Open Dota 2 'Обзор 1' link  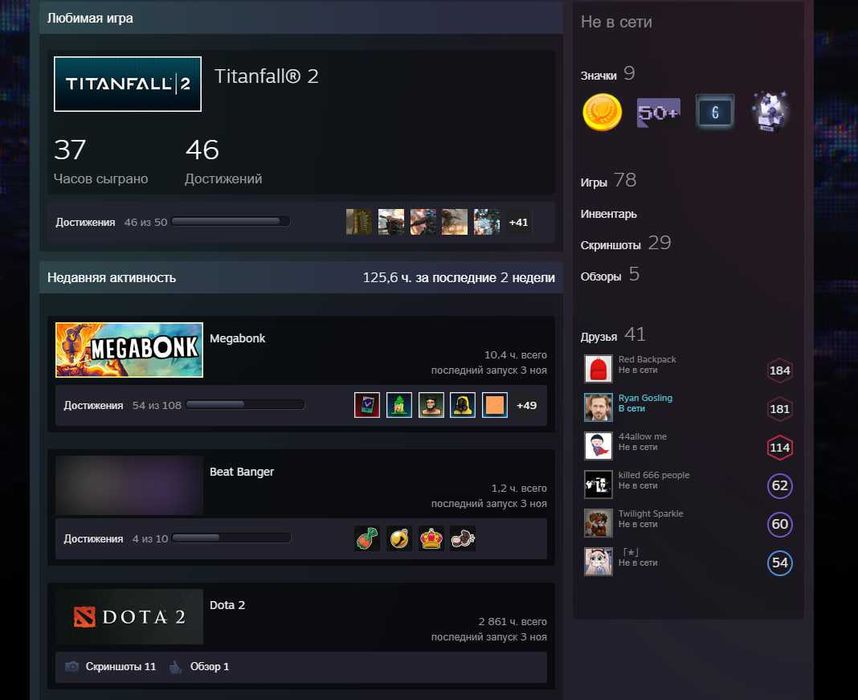tap(210, 667)
